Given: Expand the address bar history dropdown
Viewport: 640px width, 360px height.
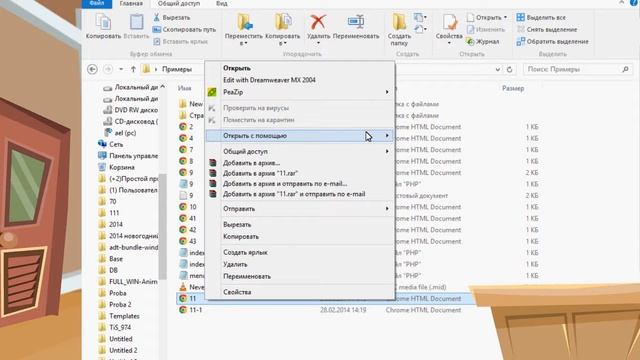Looking at the screenshot, I should [498, 69].
